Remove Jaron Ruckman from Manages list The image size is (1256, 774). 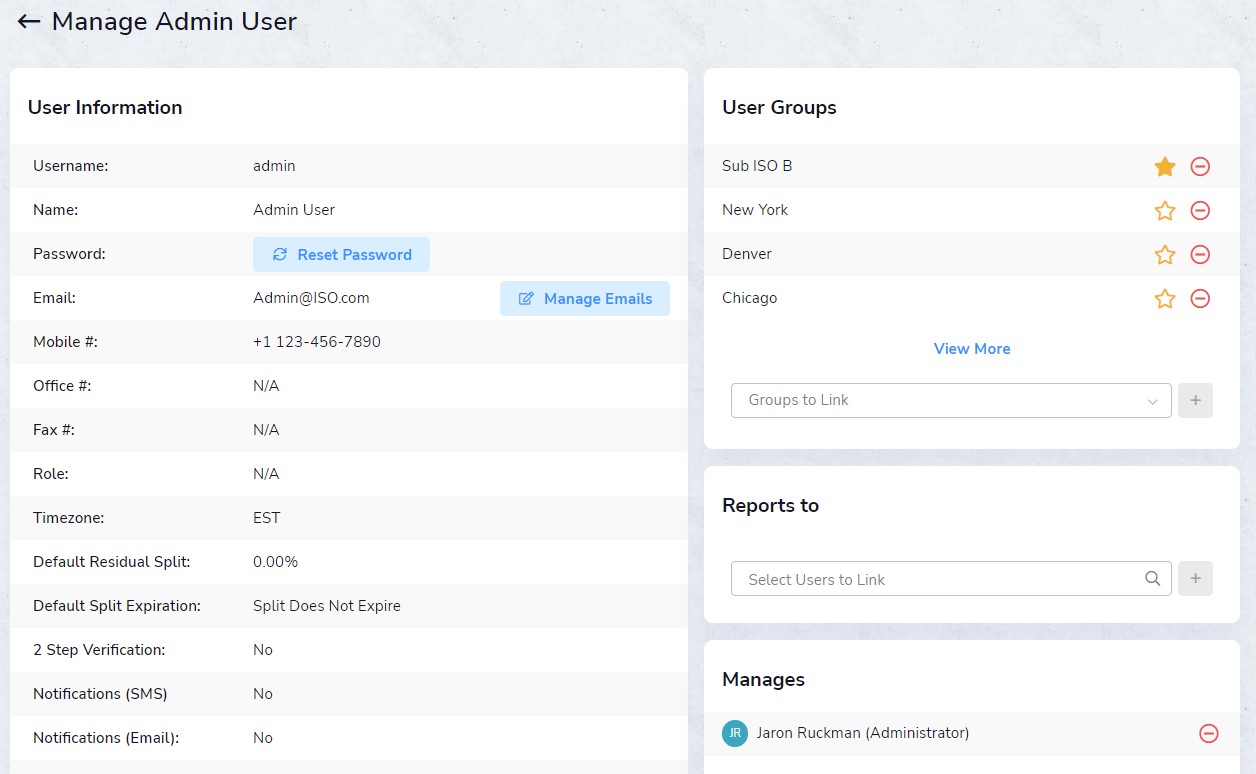coord(1208,734)
